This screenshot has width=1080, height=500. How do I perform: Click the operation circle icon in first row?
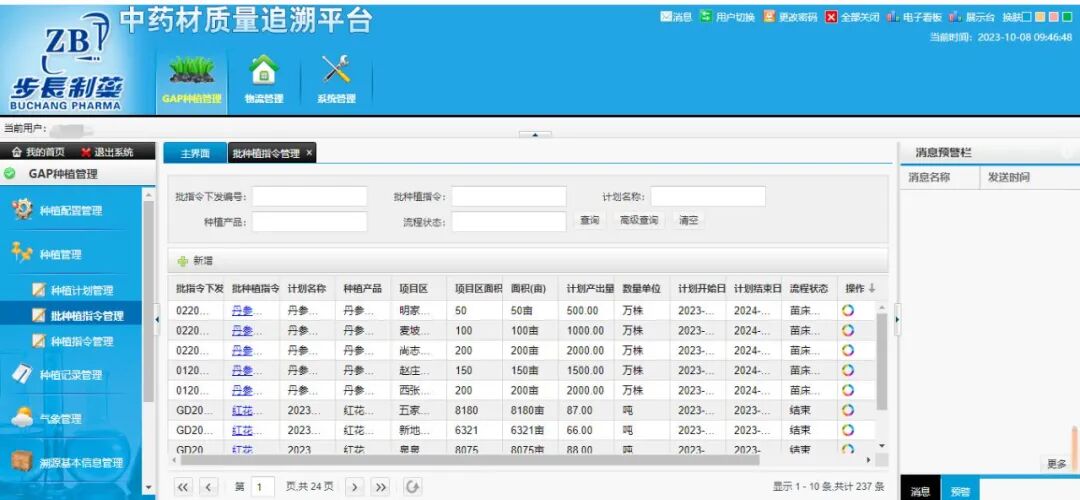point(848,310)
